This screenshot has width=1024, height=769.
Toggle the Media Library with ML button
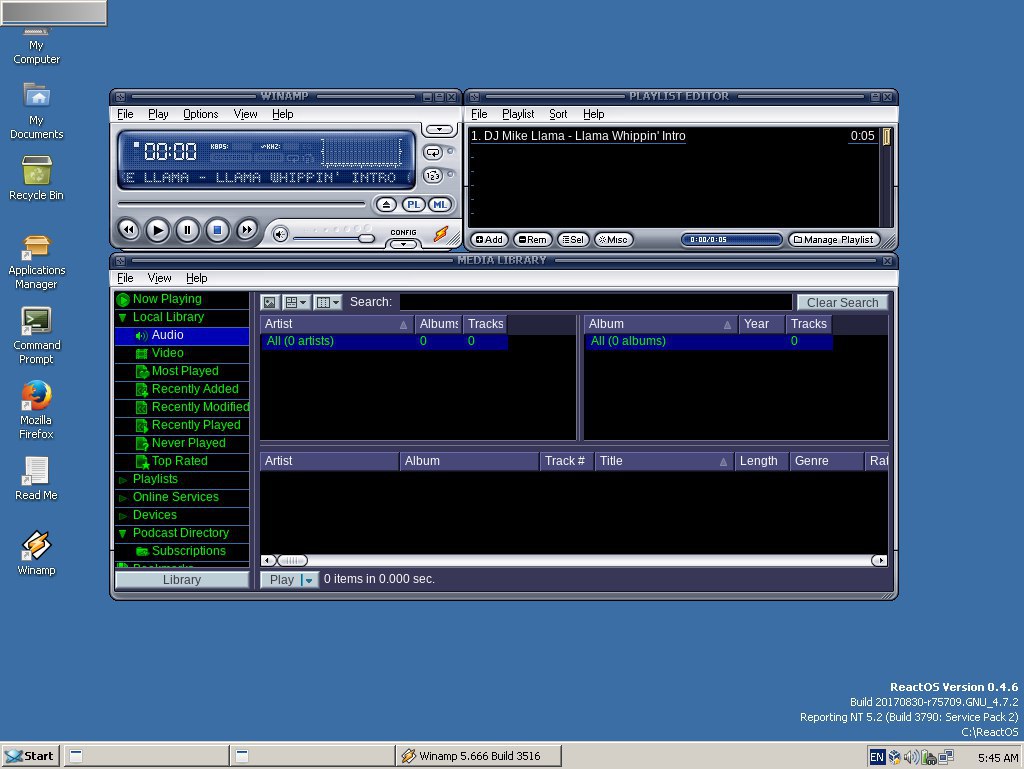tap(440, 204)
